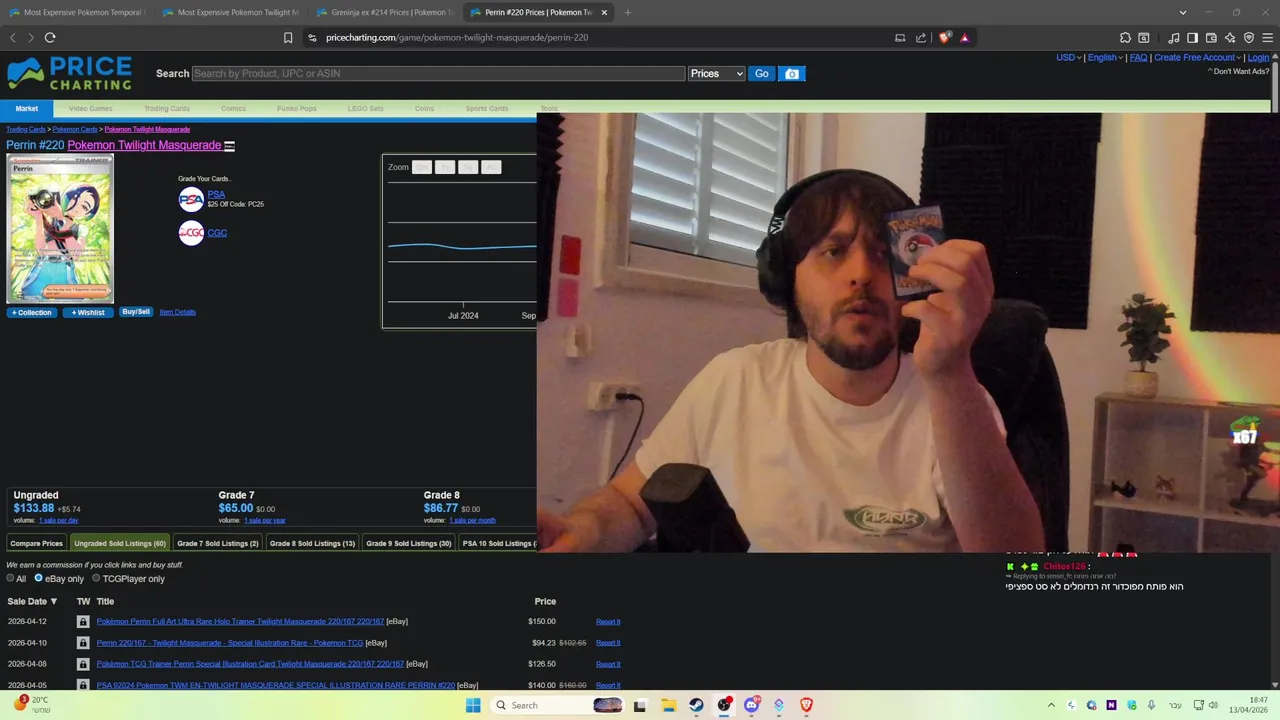Click the + Collection button
The image size is (1280, 720).
click(x=31, y=313)
